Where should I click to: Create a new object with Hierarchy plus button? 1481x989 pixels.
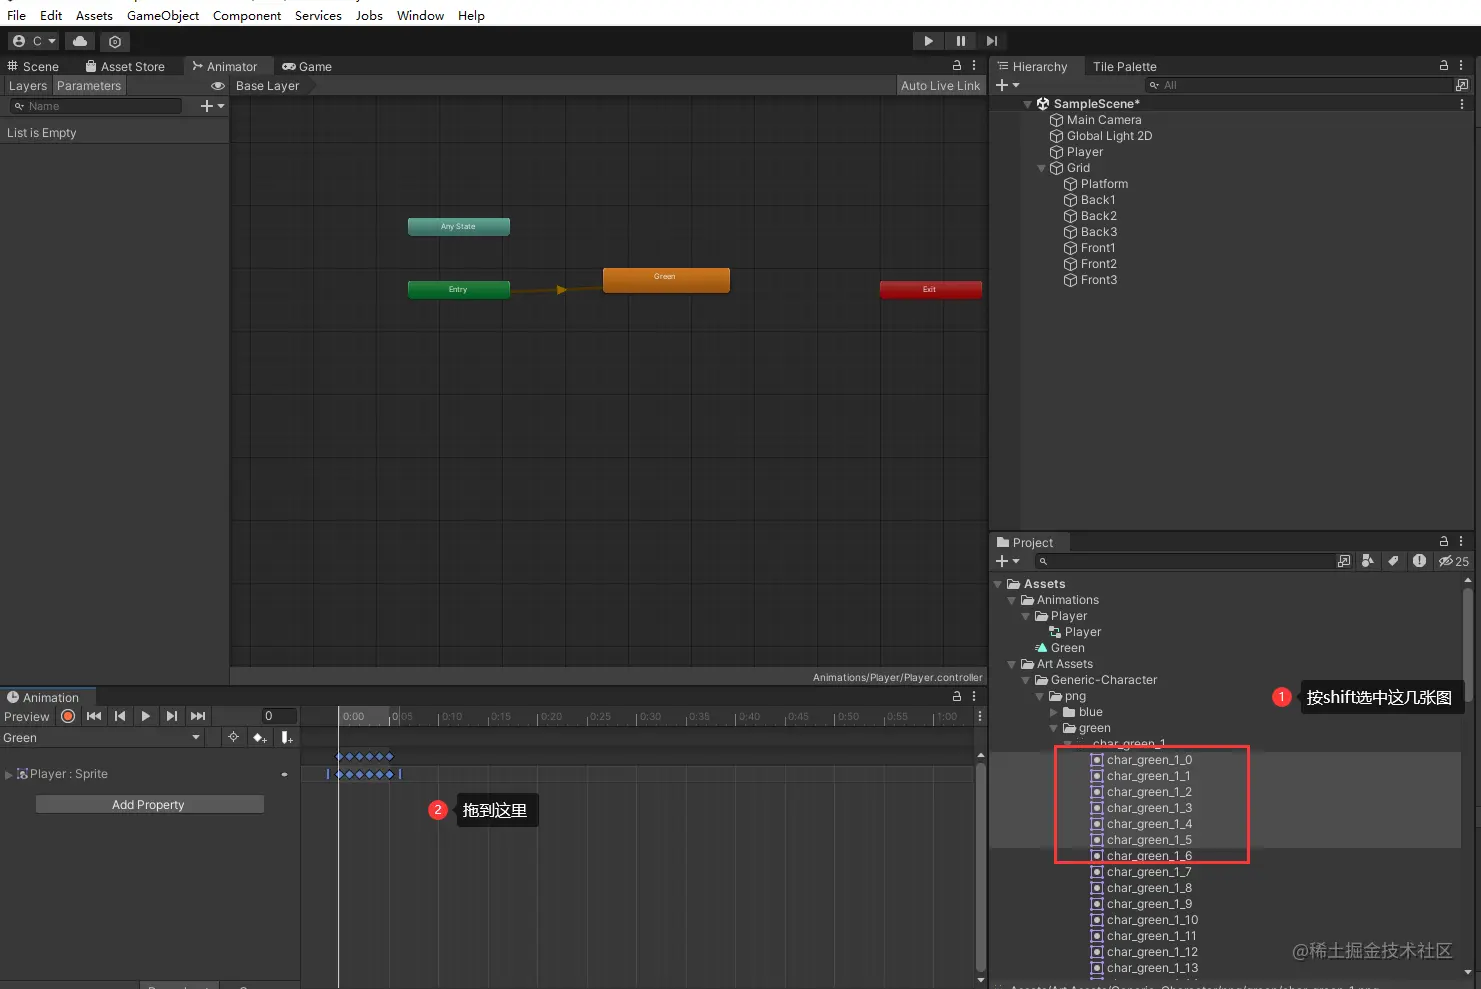click(1008, 85)
